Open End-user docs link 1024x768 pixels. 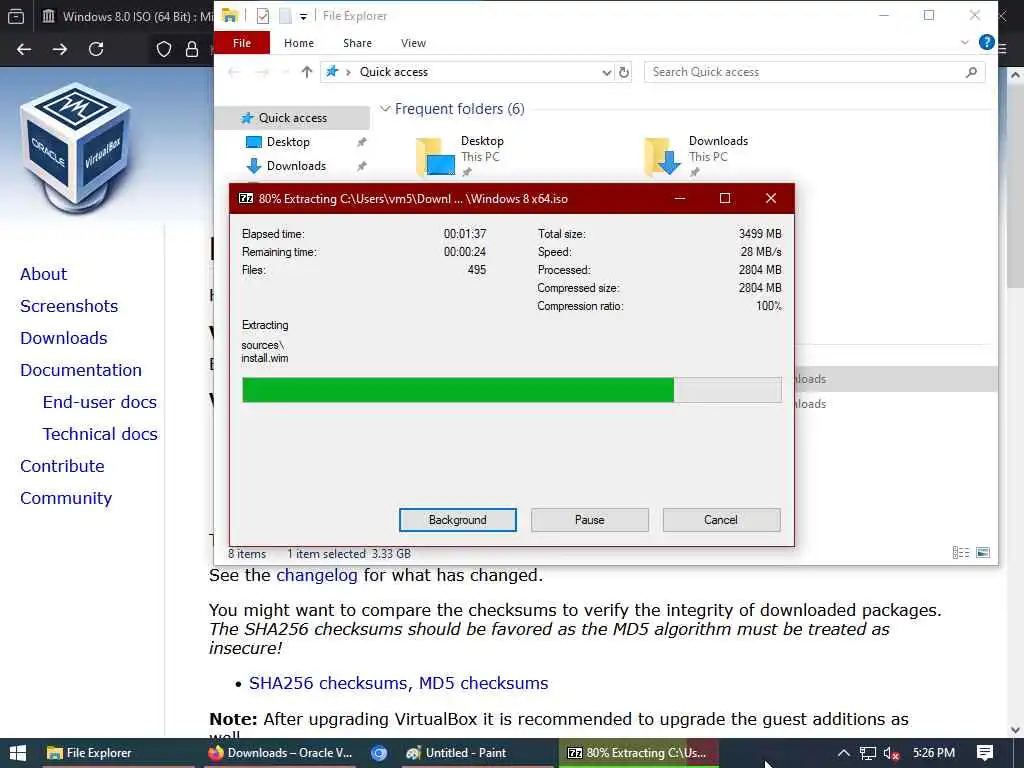[x=99, y=402]
